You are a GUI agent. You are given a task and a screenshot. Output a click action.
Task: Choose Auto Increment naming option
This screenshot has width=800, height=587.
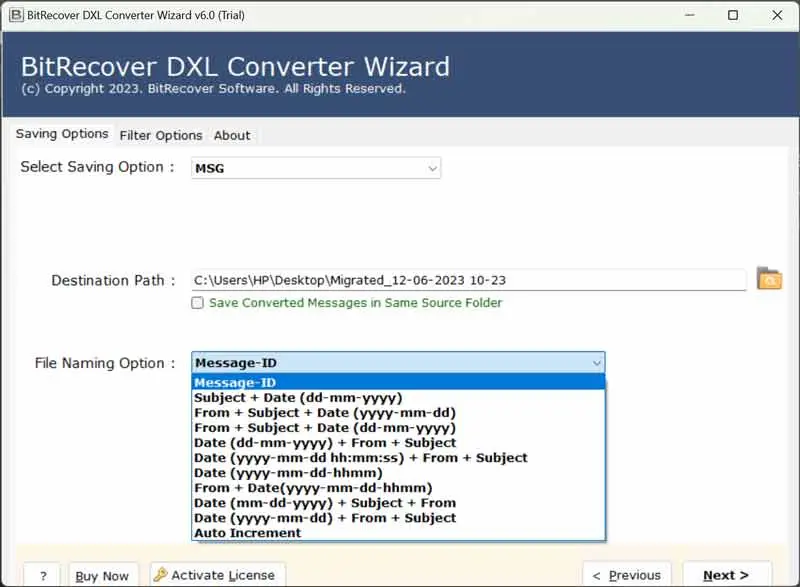click(x=398, y=533)
